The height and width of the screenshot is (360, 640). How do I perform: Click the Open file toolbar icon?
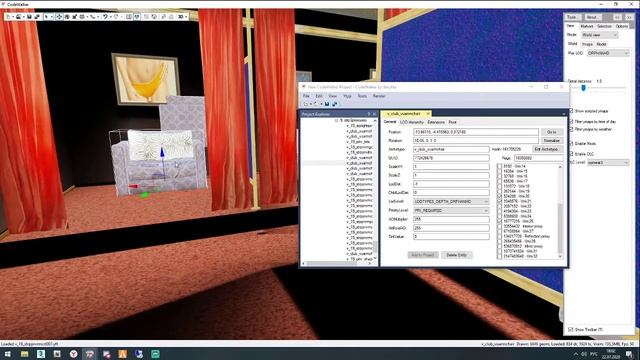(x=18, y=17)
